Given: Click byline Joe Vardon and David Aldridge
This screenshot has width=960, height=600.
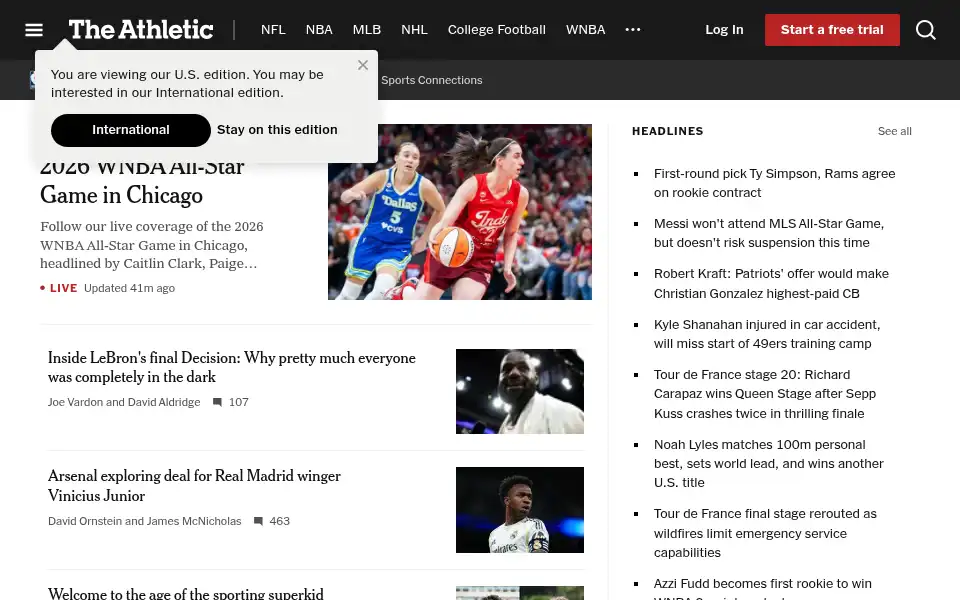Looking at the screenshot, I should pos(124,402).
